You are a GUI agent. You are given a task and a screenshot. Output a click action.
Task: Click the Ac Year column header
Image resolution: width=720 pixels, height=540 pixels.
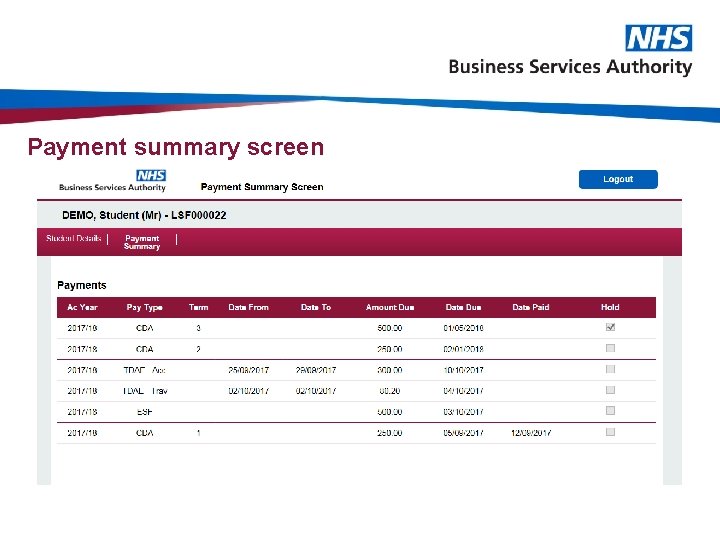tap(82, 307)
